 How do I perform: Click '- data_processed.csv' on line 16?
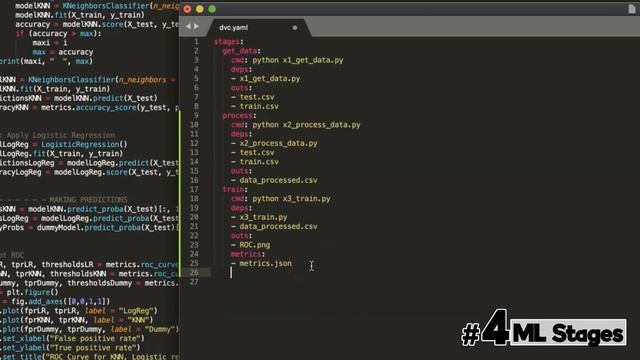[274, 180]
